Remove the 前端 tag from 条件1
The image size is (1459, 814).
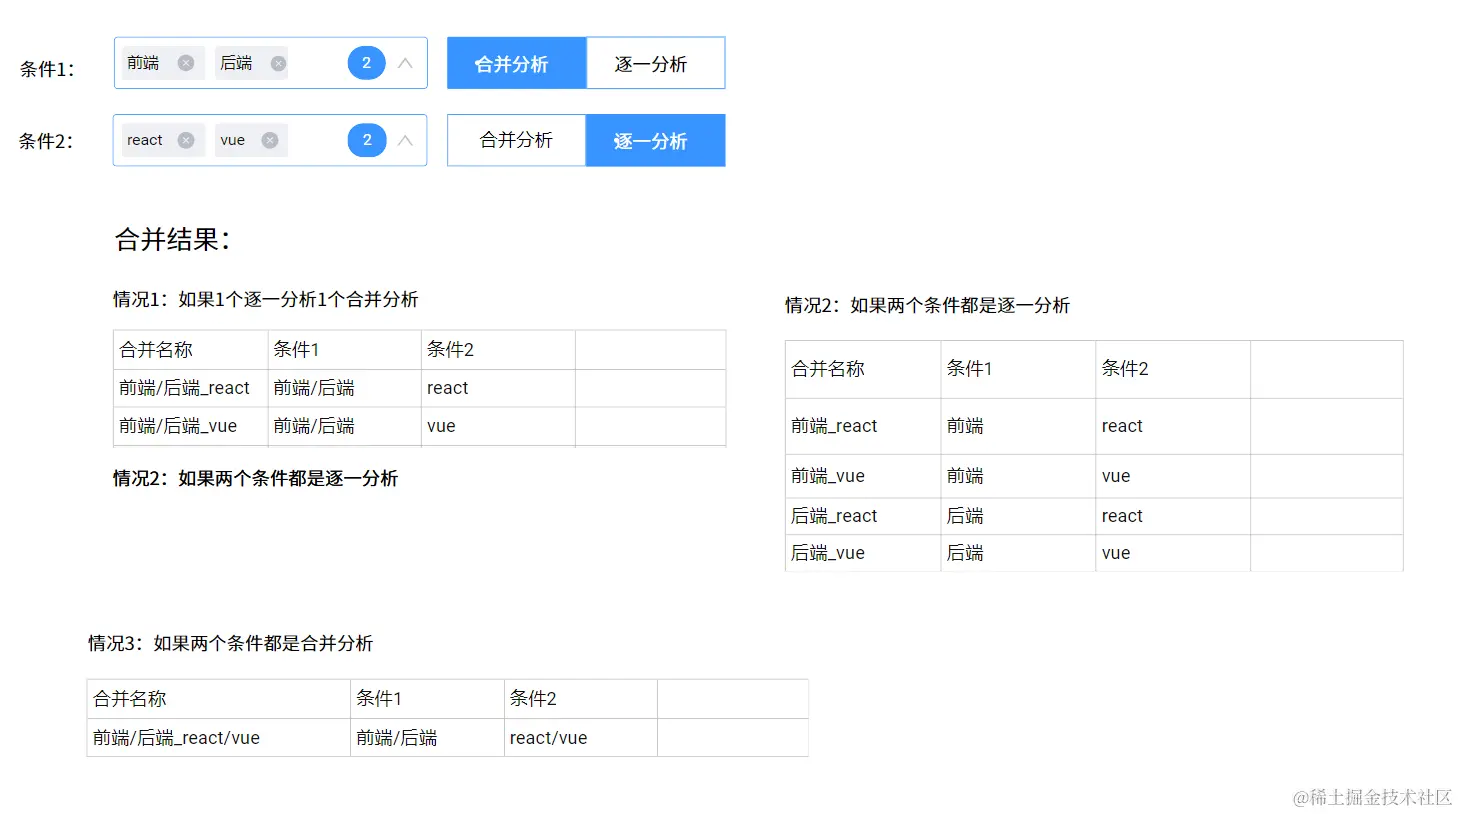pos(186,63)
